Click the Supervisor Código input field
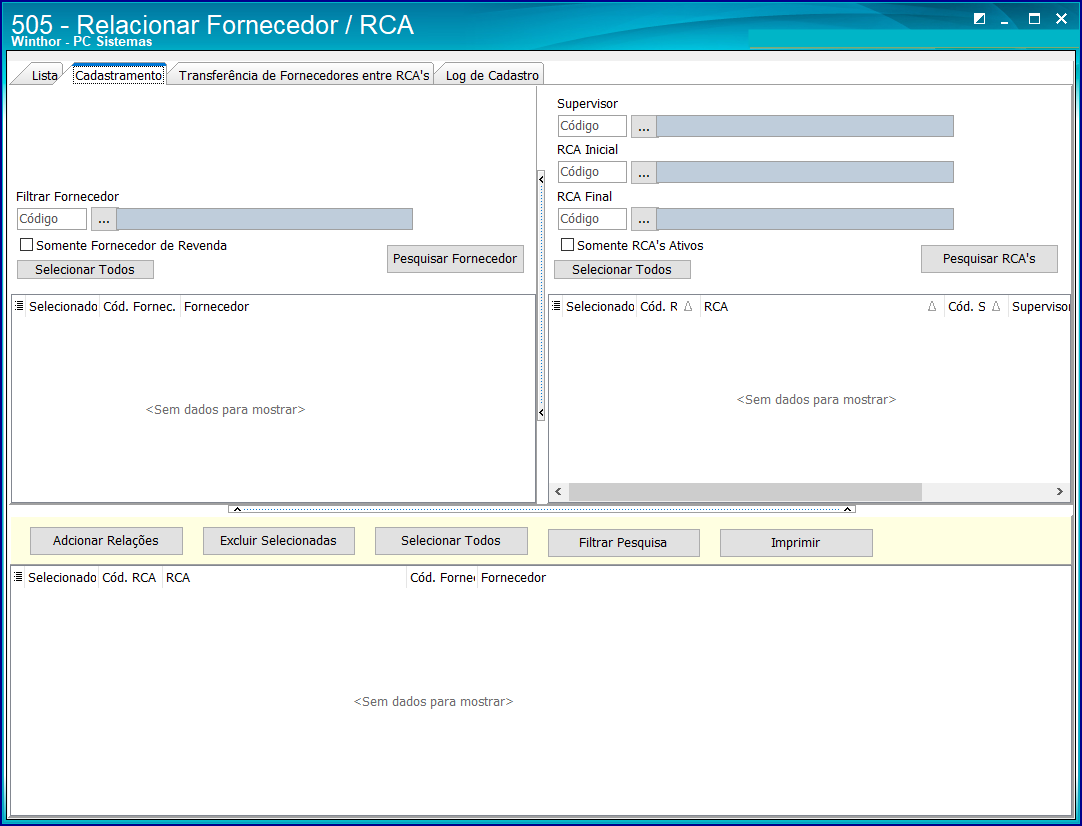This screenshot has height=826, width=1082. point(592,126)
